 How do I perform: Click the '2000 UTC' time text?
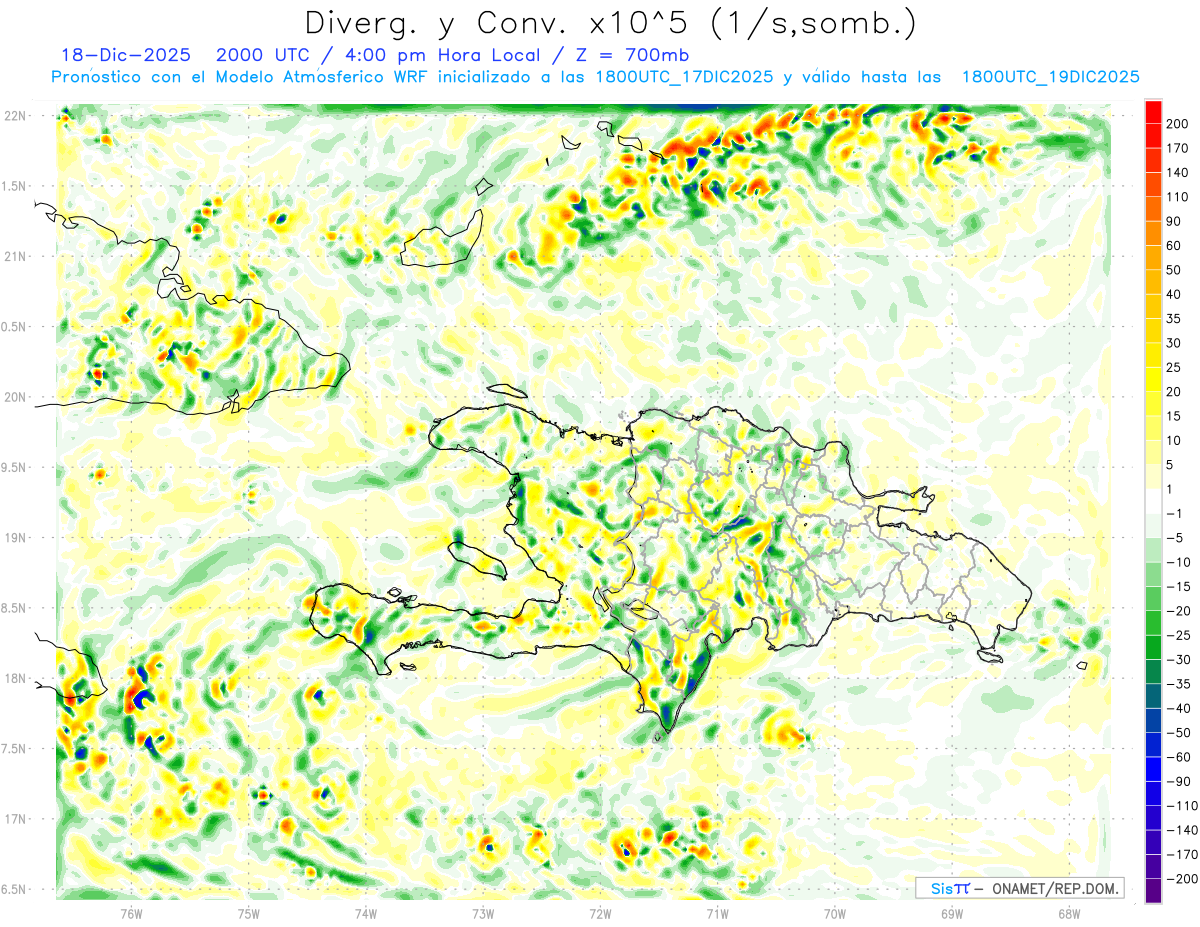tap(264, 56)
